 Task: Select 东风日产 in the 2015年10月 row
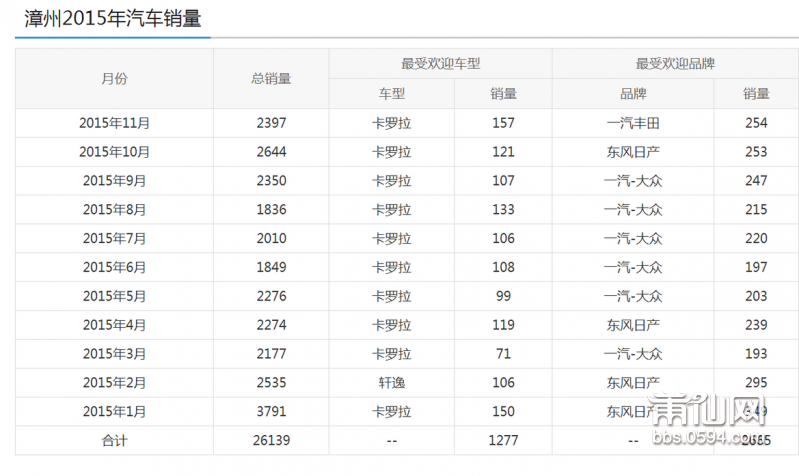633,152
